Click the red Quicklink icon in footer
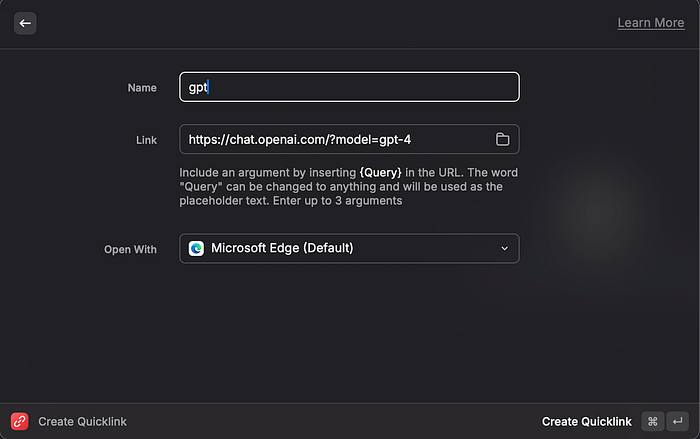Screen dimensions: 700x439 19,422
